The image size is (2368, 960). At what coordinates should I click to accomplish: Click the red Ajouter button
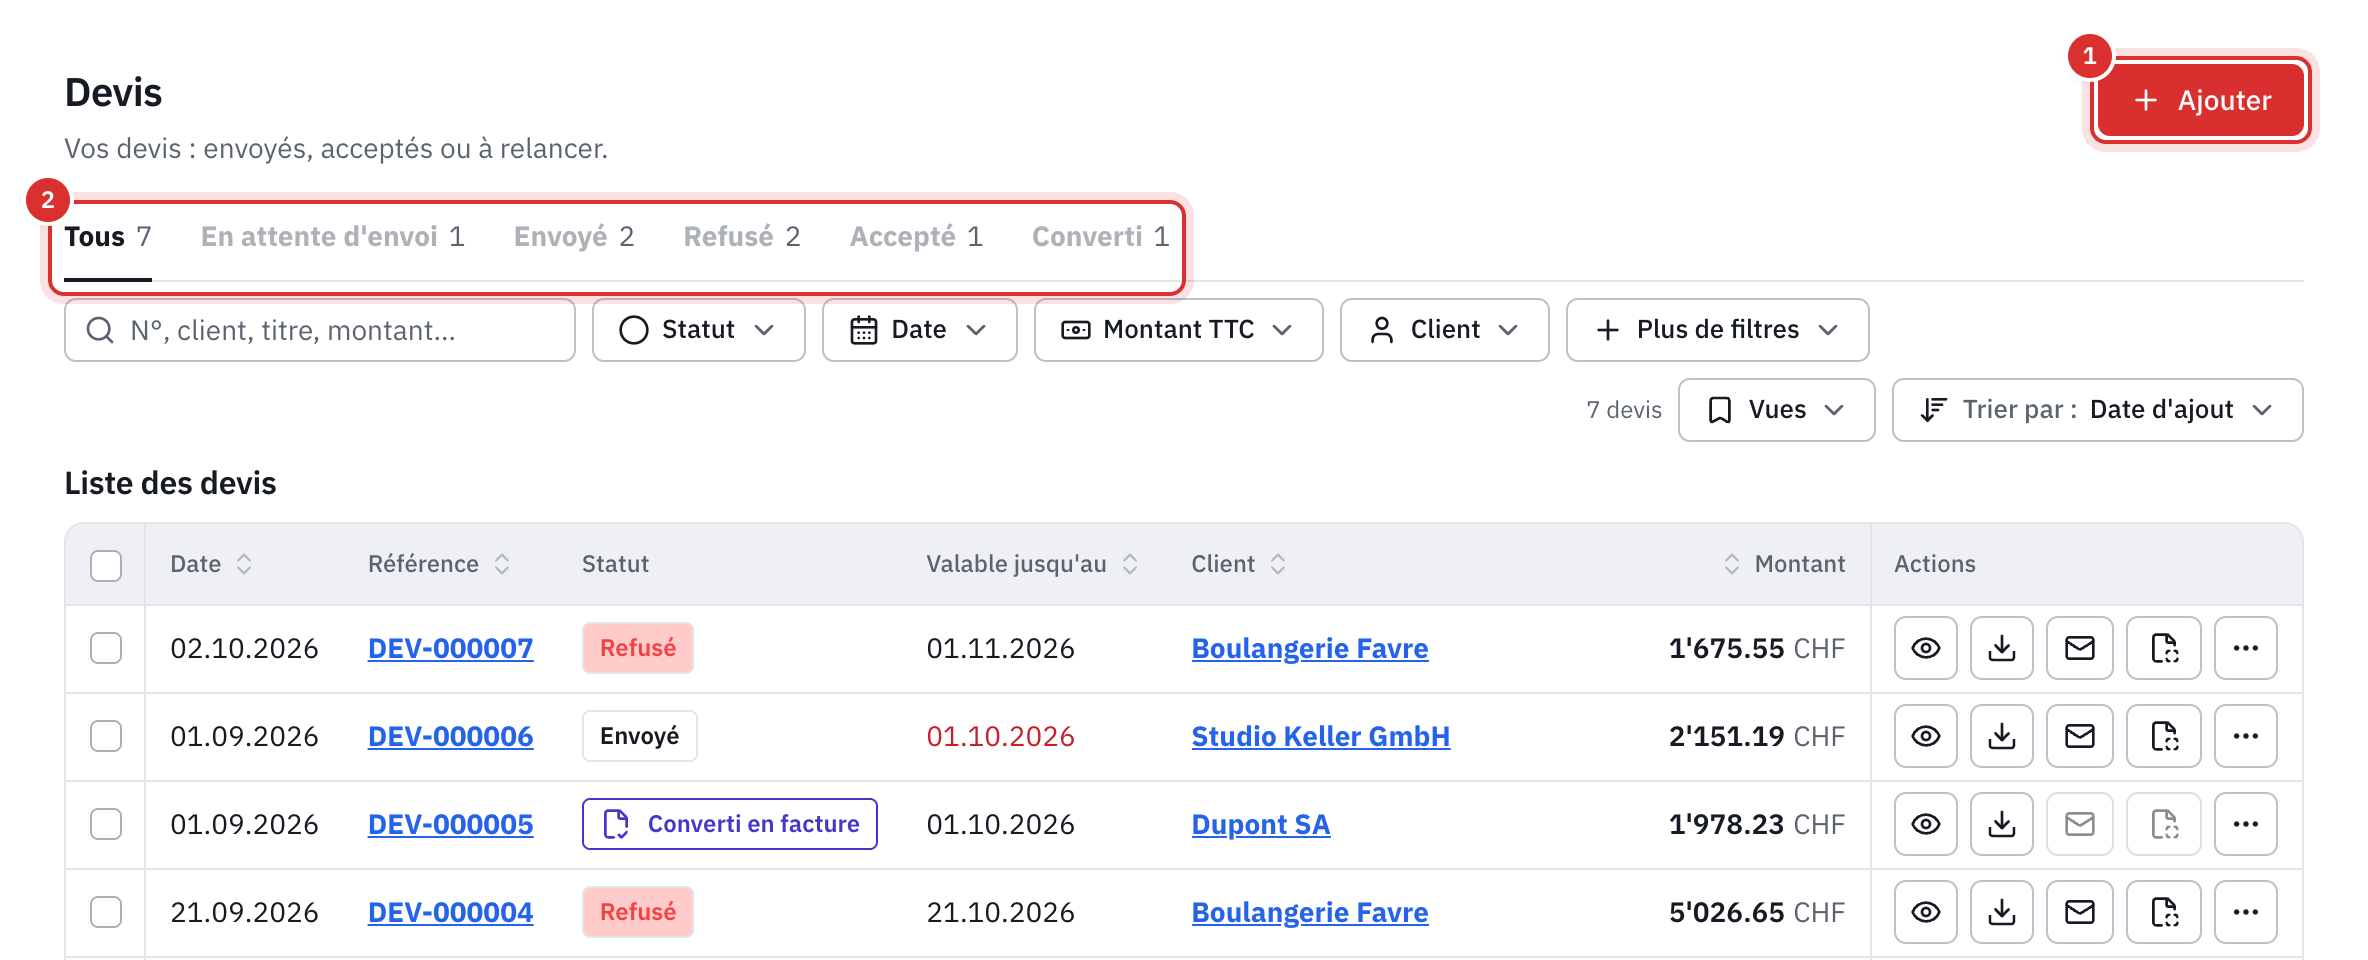pos(2201,100)
